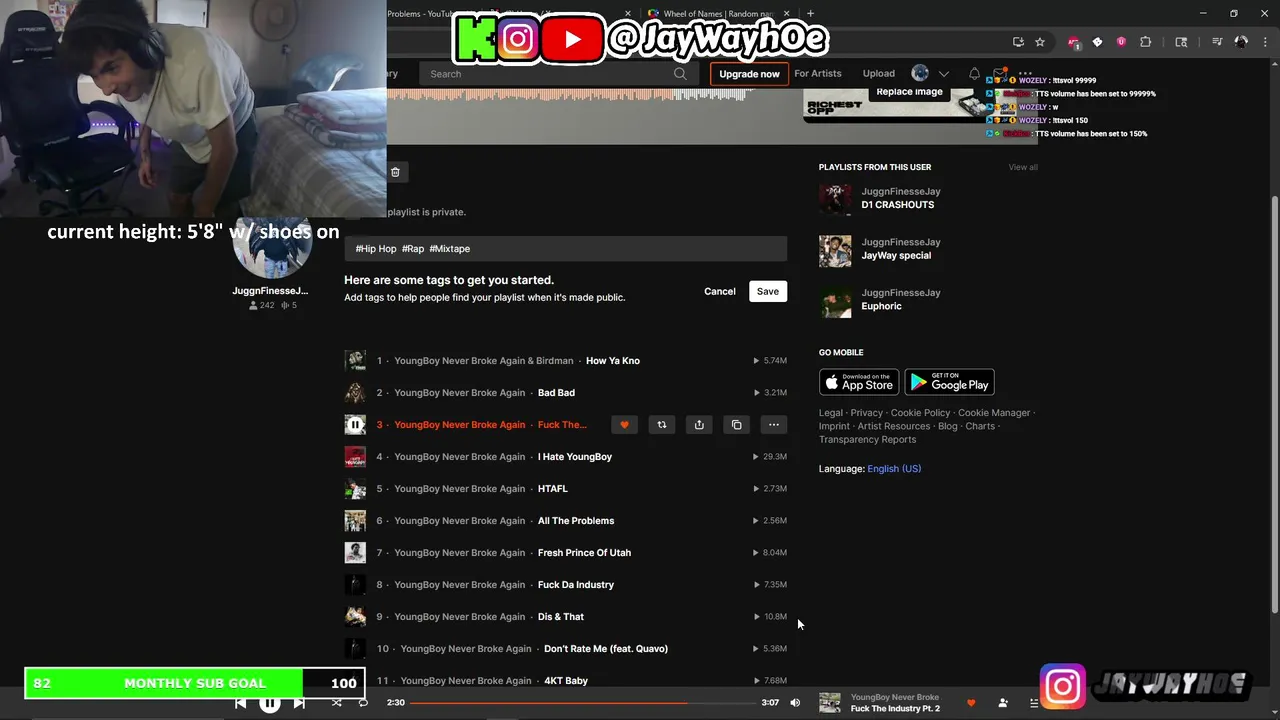
Task: Bookmark page with the star icon
Action: pyautogui.click(x=1040, y=42)
